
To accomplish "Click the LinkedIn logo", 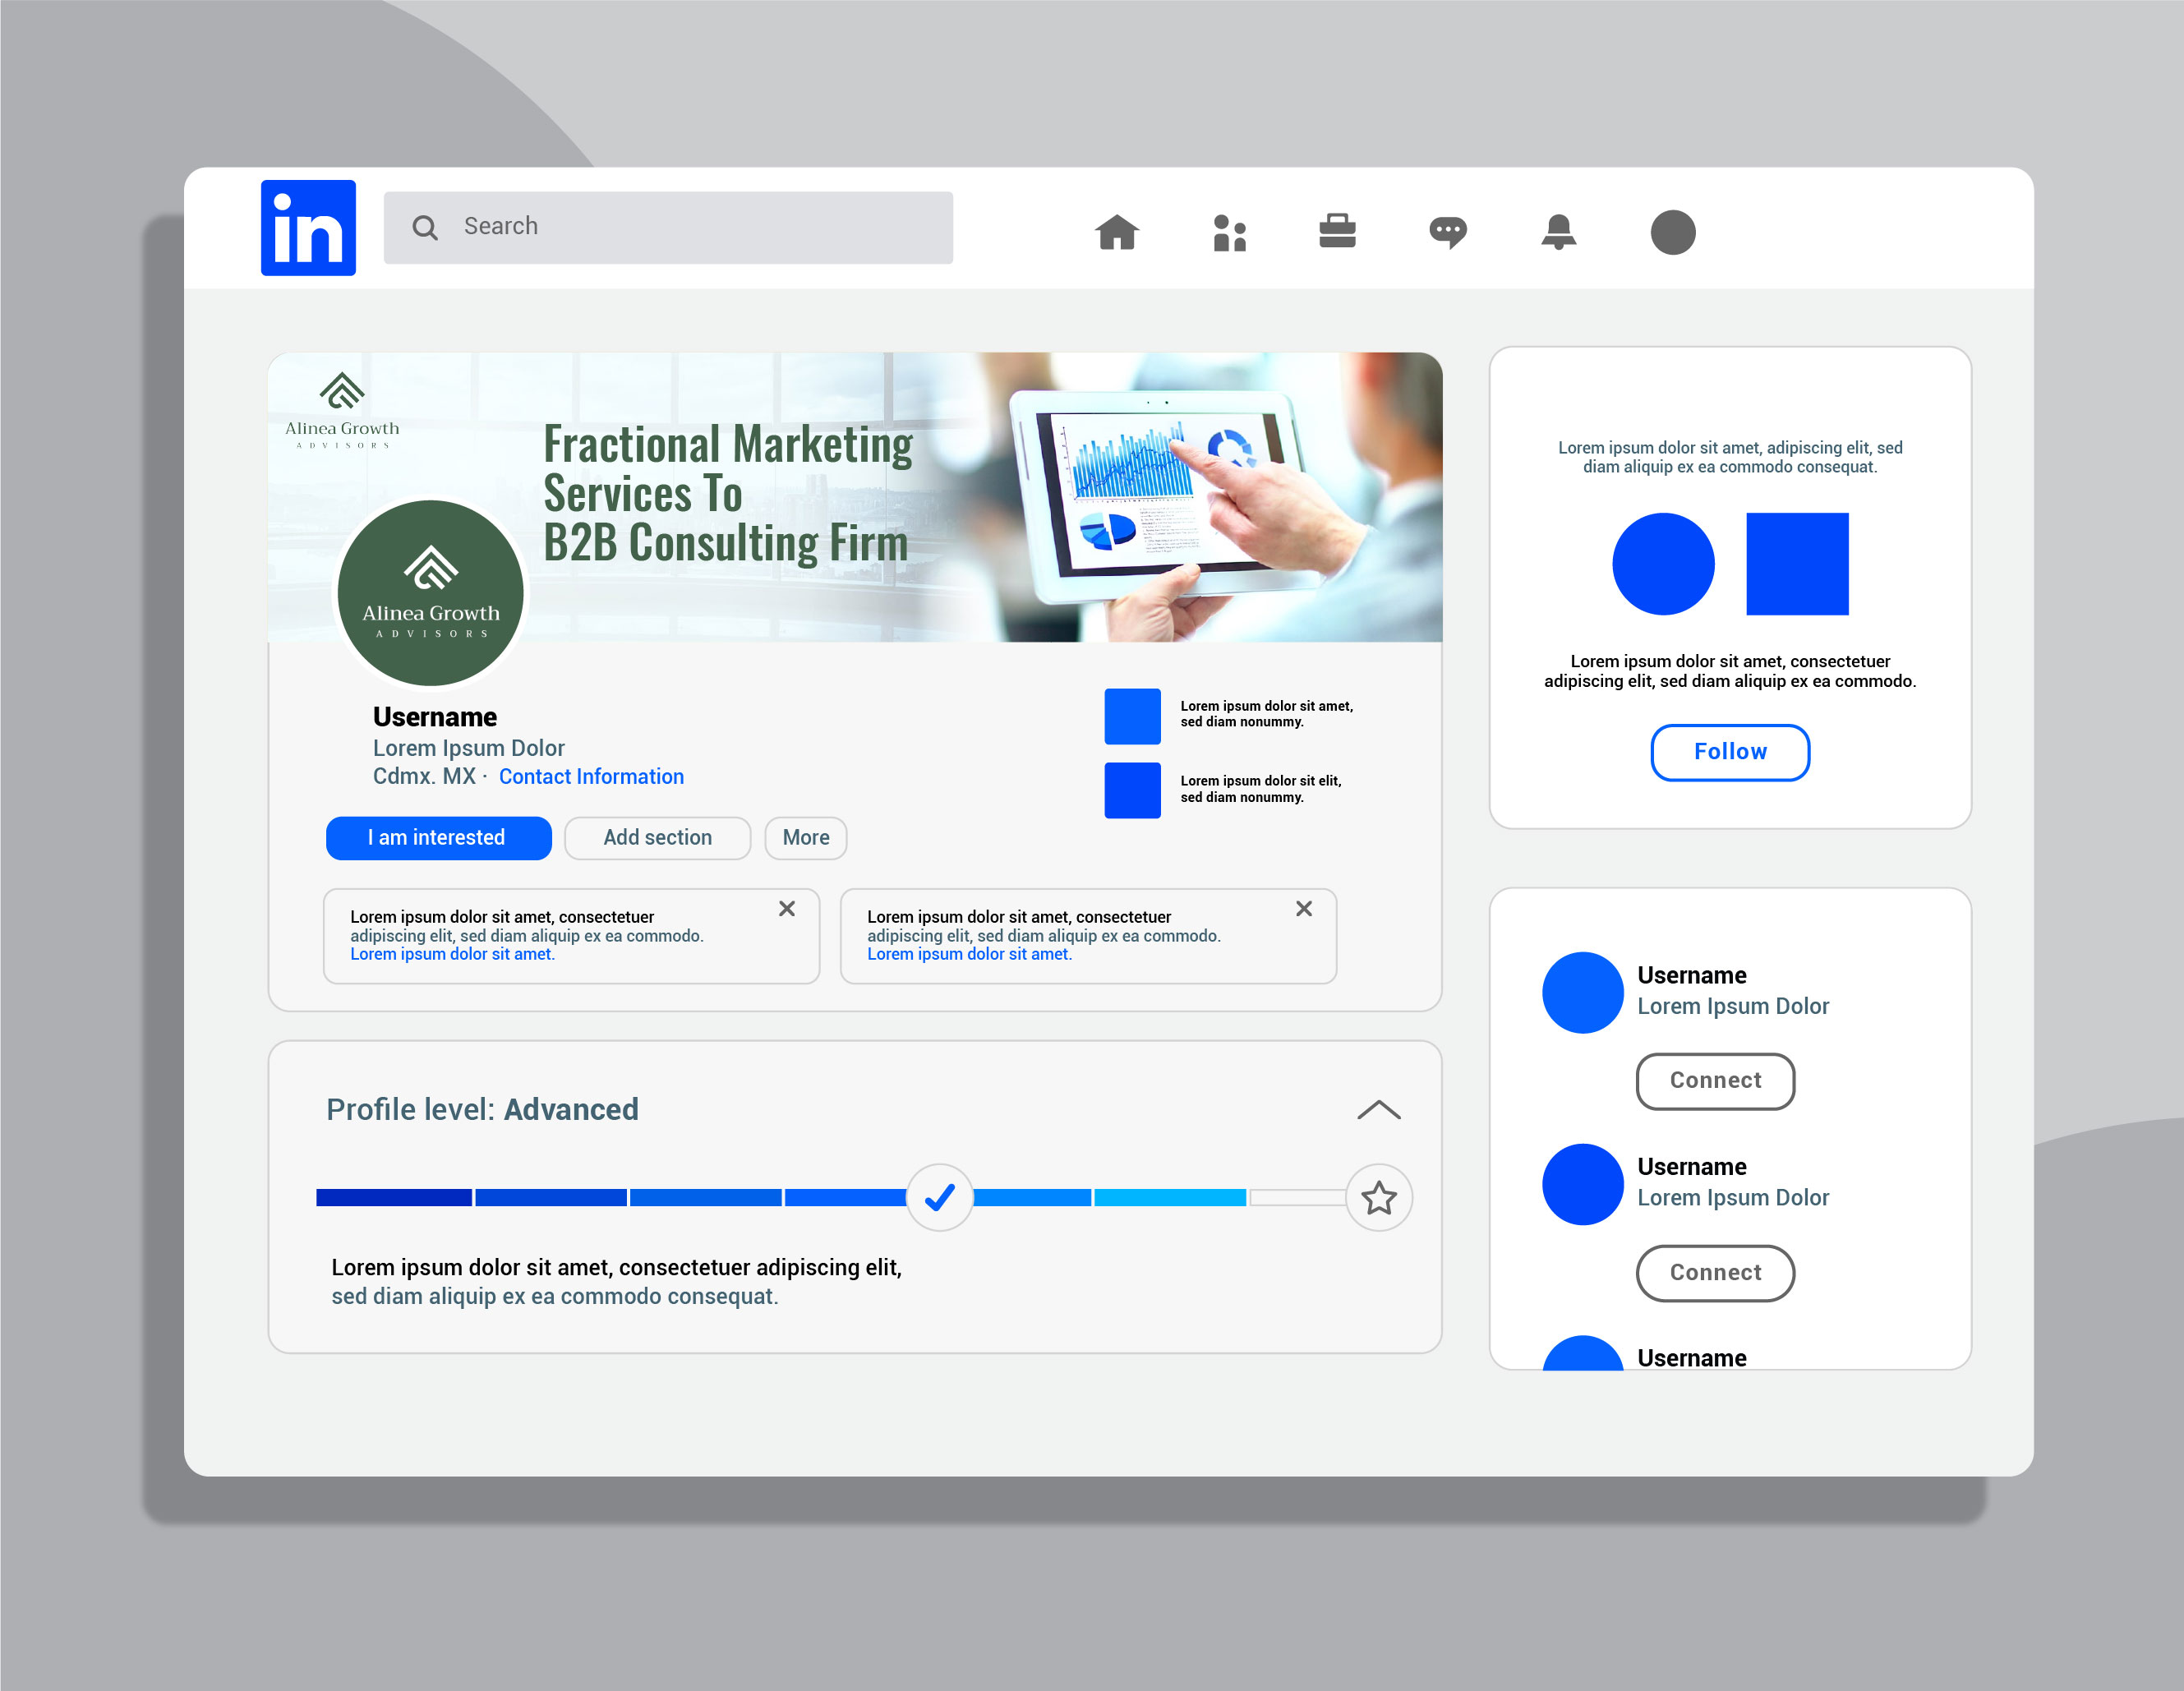I will pyautogui.click(x=308, y=227).
